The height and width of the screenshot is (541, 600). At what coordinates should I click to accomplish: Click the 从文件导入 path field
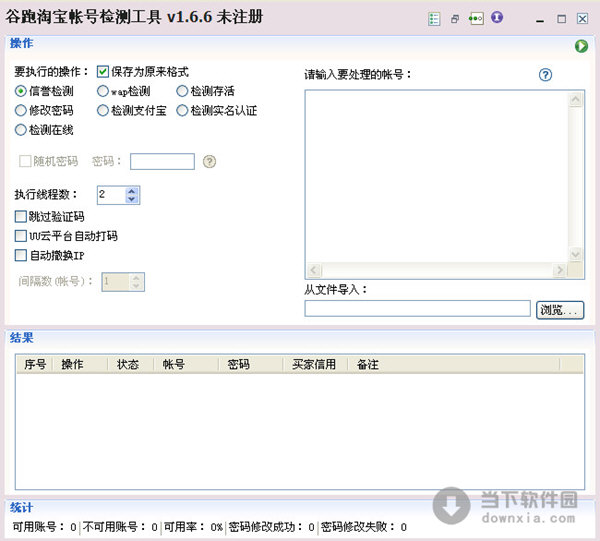click(417, 308)
